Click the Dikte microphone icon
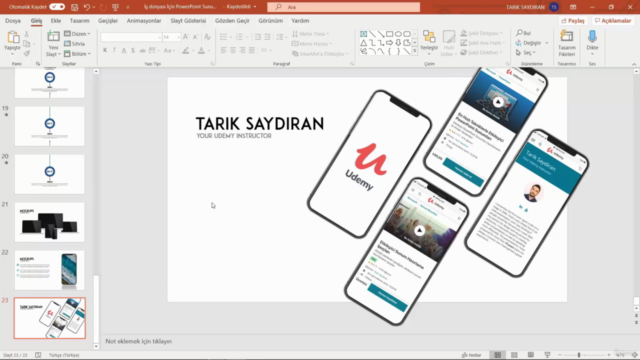Viewport: 640px width, 360px height. coord(592,37)
